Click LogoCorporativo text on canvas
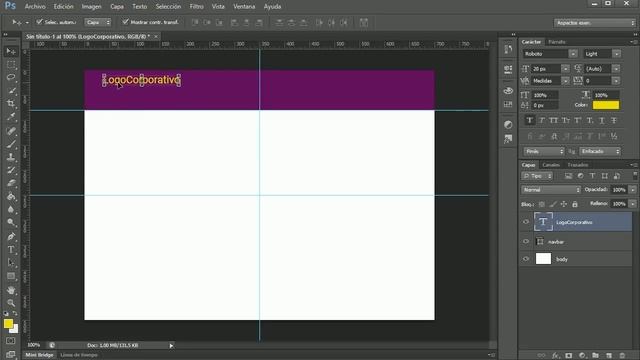Viewport: 640px width, 360px height. [x=142, y=80]
